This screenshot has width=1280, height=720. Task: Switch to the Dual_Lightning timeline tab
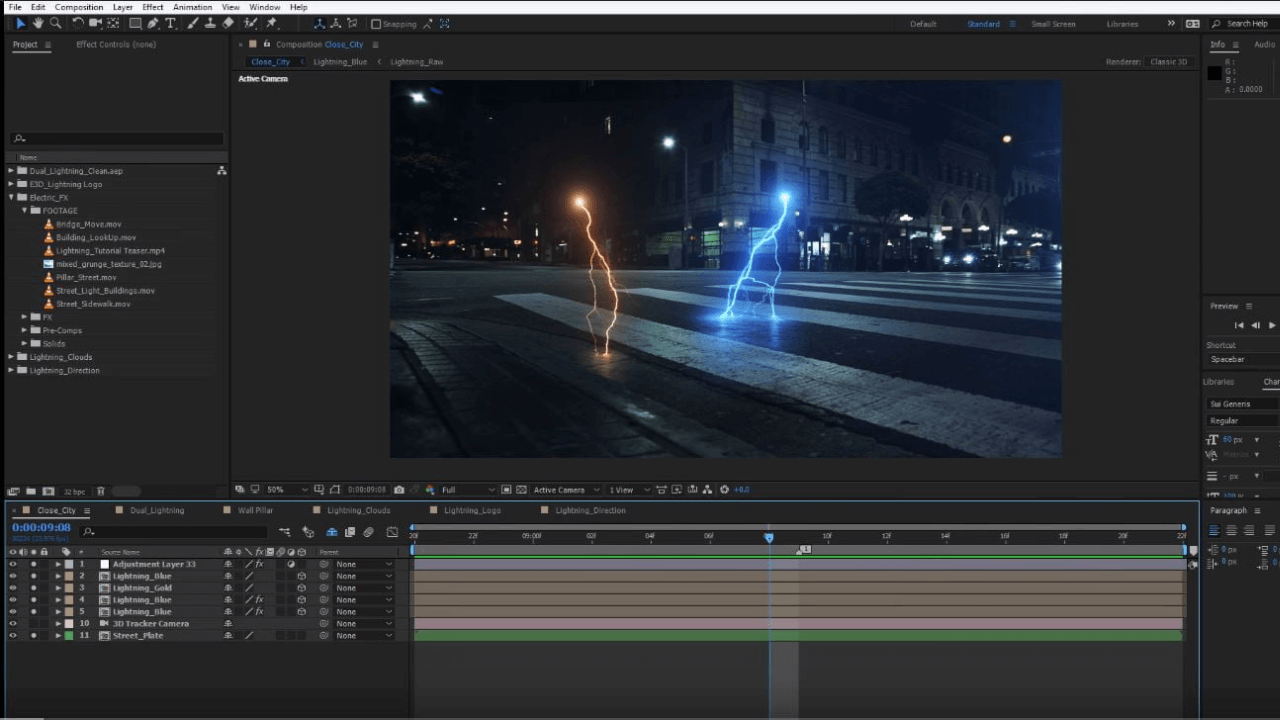(x=157, y=510)
